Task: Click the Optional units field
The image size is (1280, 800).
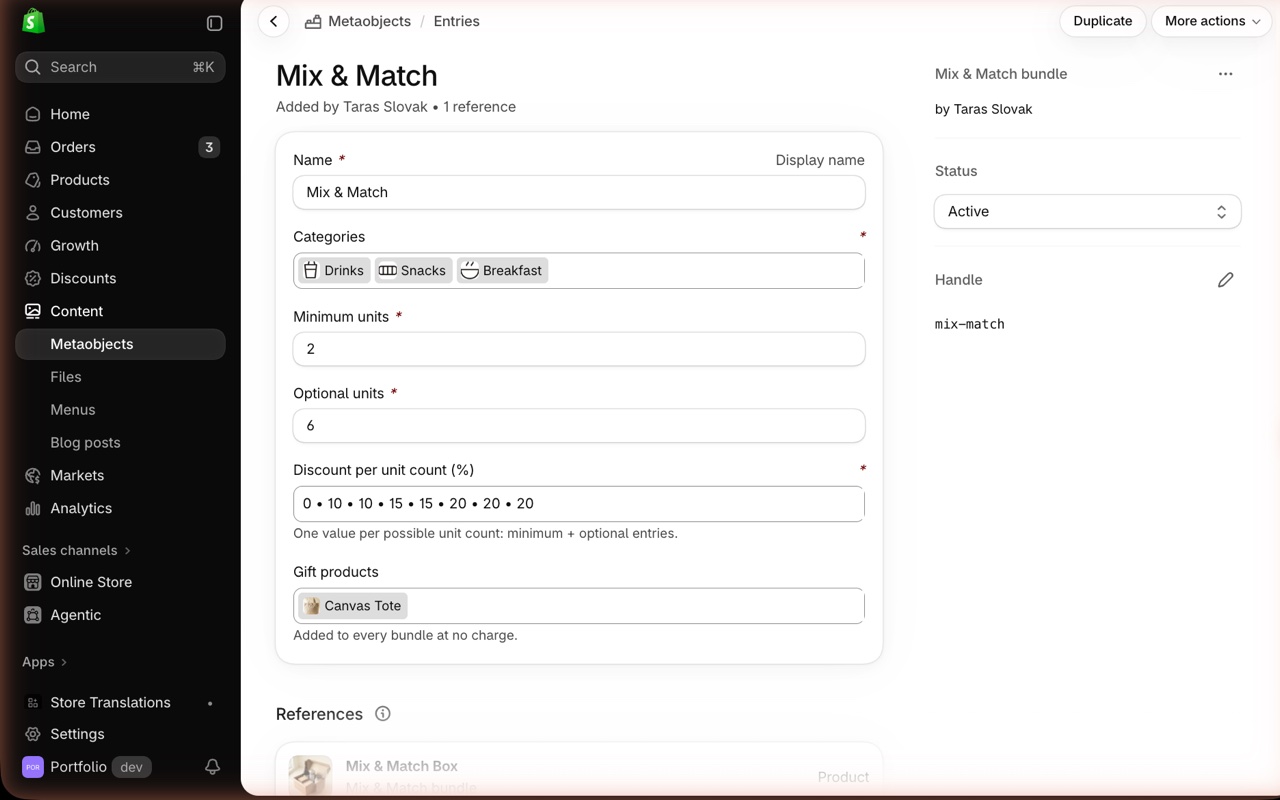Action: click(579, 426)
